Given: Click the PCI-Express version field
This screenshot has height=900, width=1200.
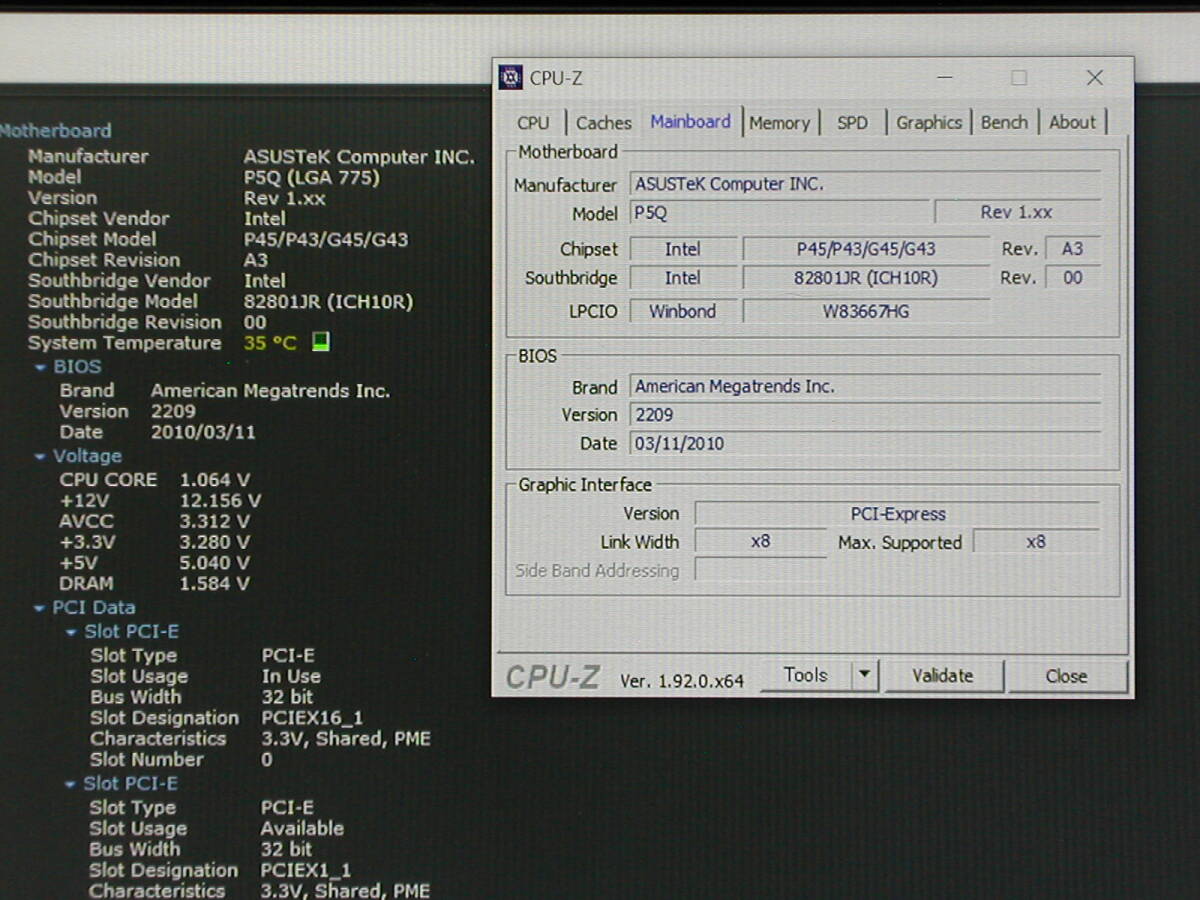Looking at the screenshot, I should [897, 514].
